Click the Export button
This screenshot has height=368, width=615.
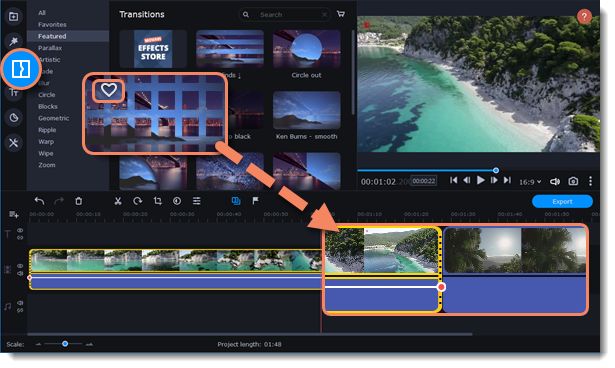562,202
